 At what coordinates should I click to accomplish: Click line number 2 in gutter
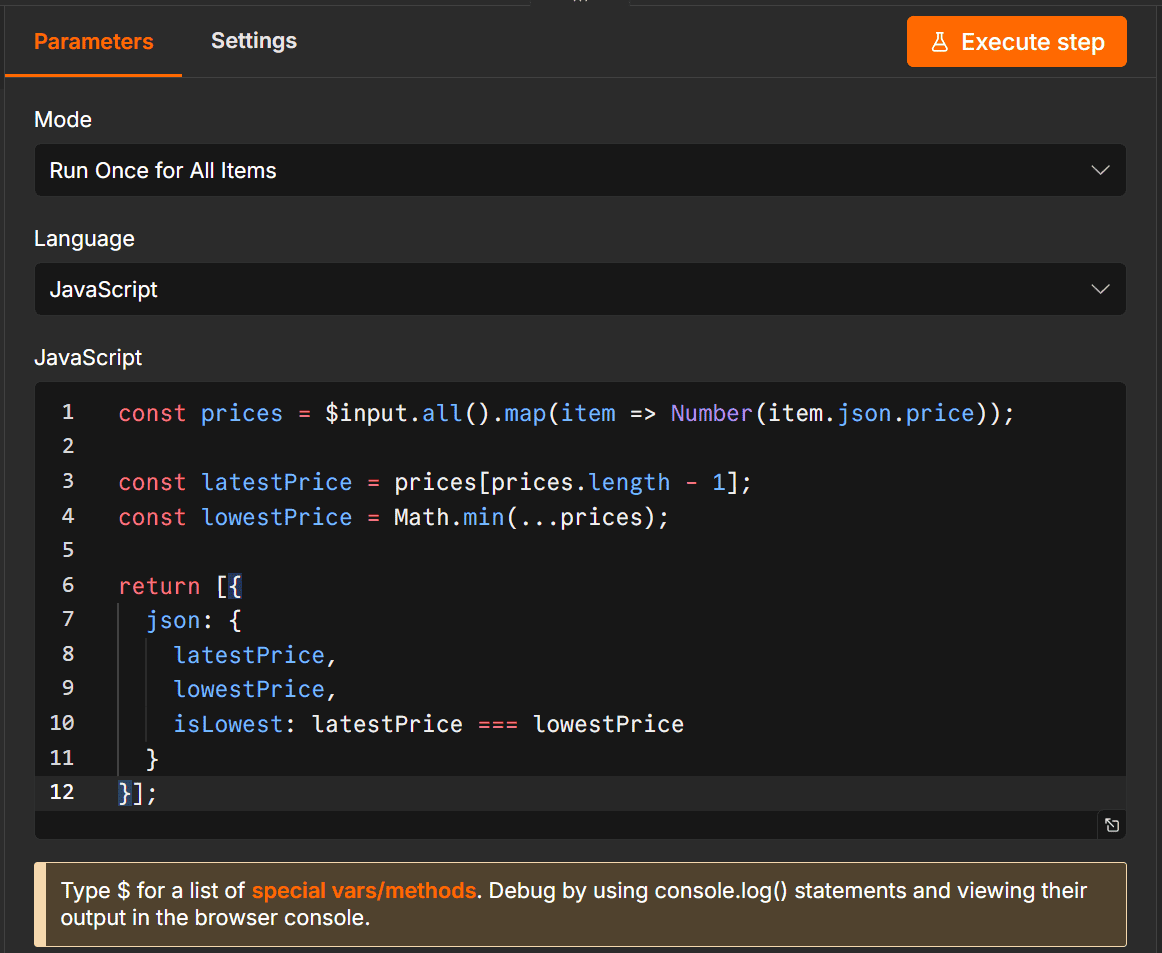pyautogui.click(x=68, y=446)
